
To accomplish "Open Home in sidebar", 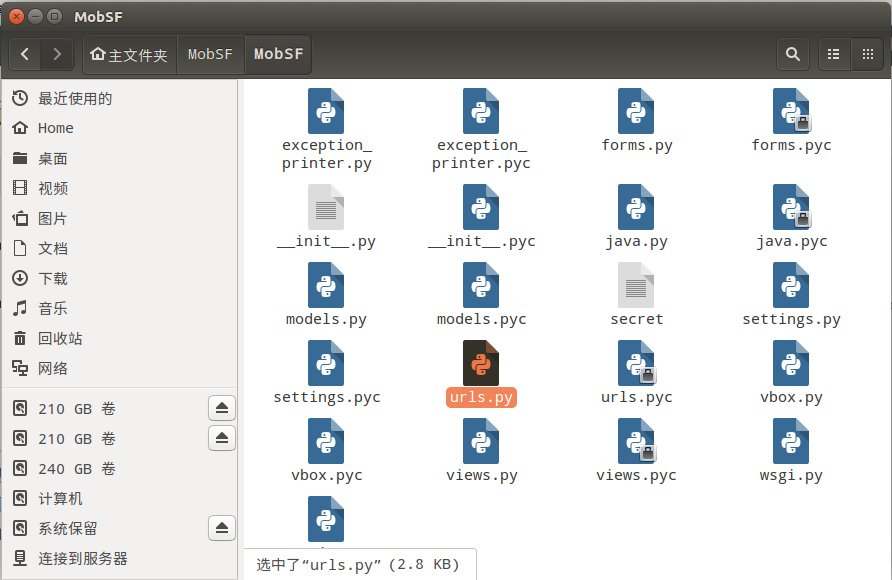I will tap(119, 128).
